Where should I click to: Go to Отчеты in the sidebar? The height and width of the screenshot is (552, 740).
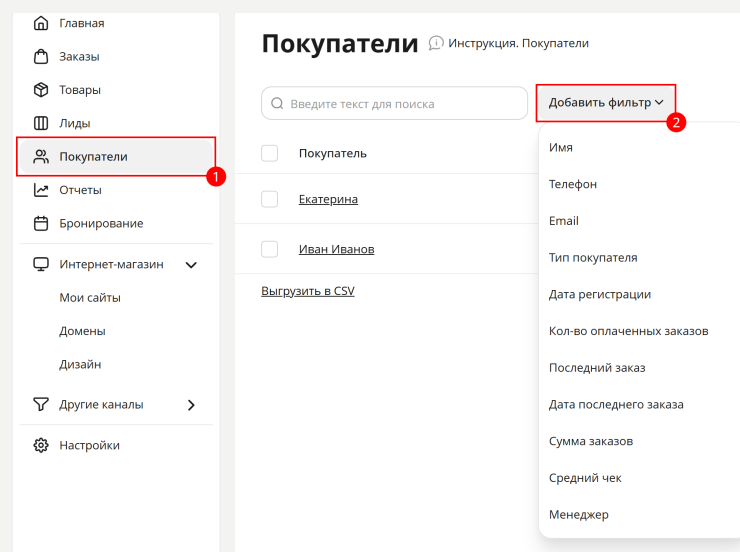[80, 190]
